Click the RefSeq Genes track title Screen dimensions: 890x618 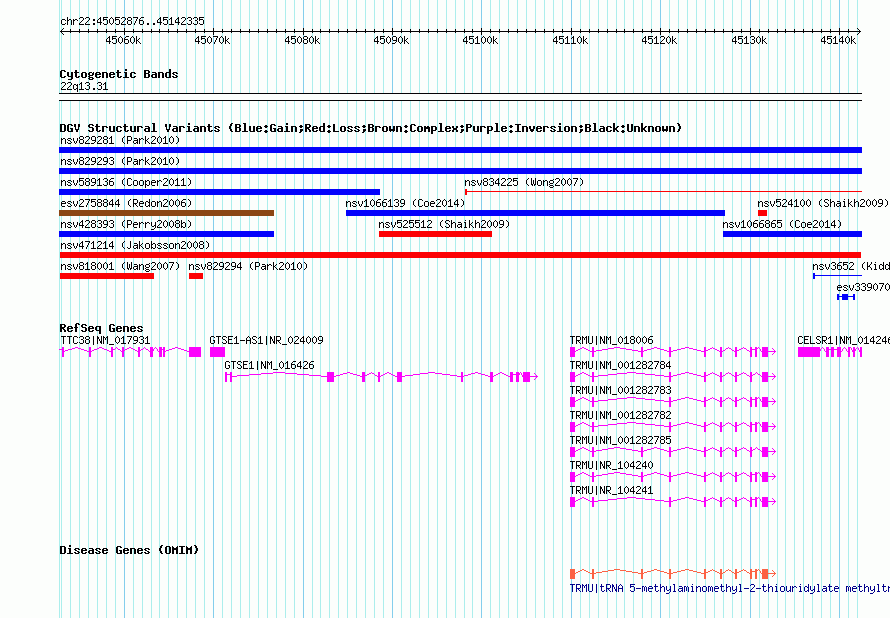[x=101, y=328]
